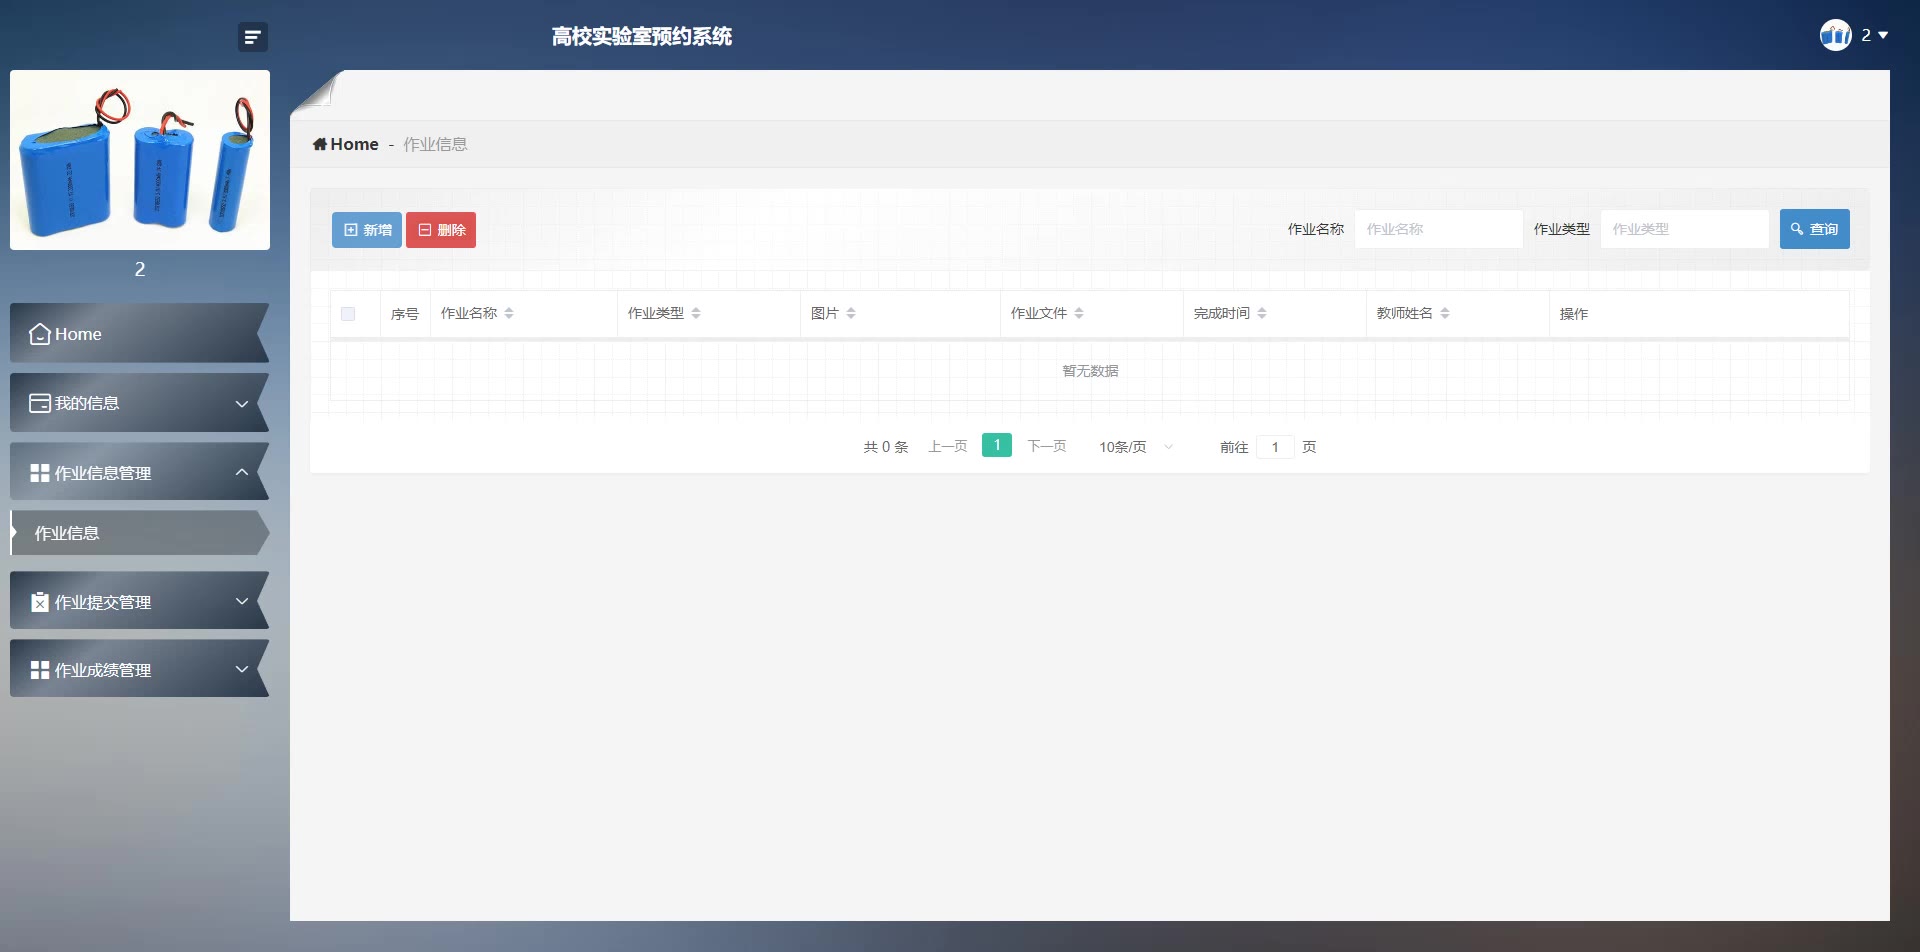This screenshot has width=1920, height=952.
Task: Open the 10条/页 page size dropdown
Action: [1135, 447]
